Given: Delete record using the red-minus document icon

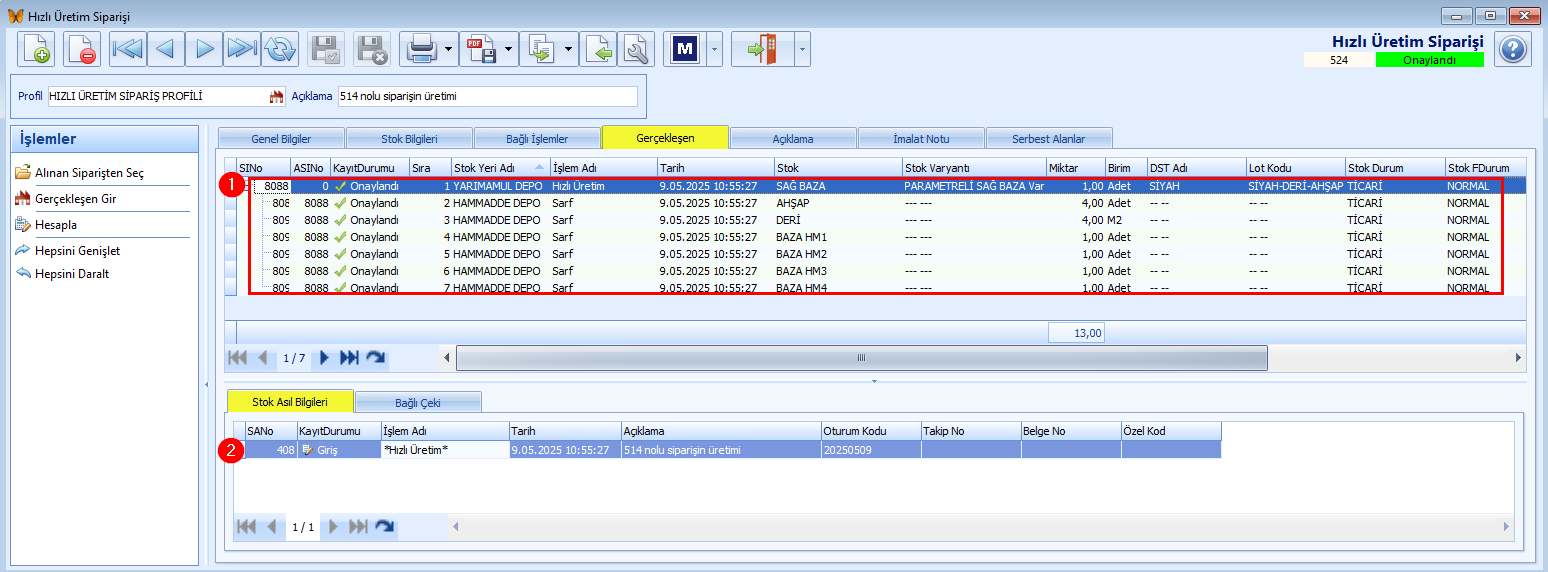Looking at the screenshot, I should 82,49.
